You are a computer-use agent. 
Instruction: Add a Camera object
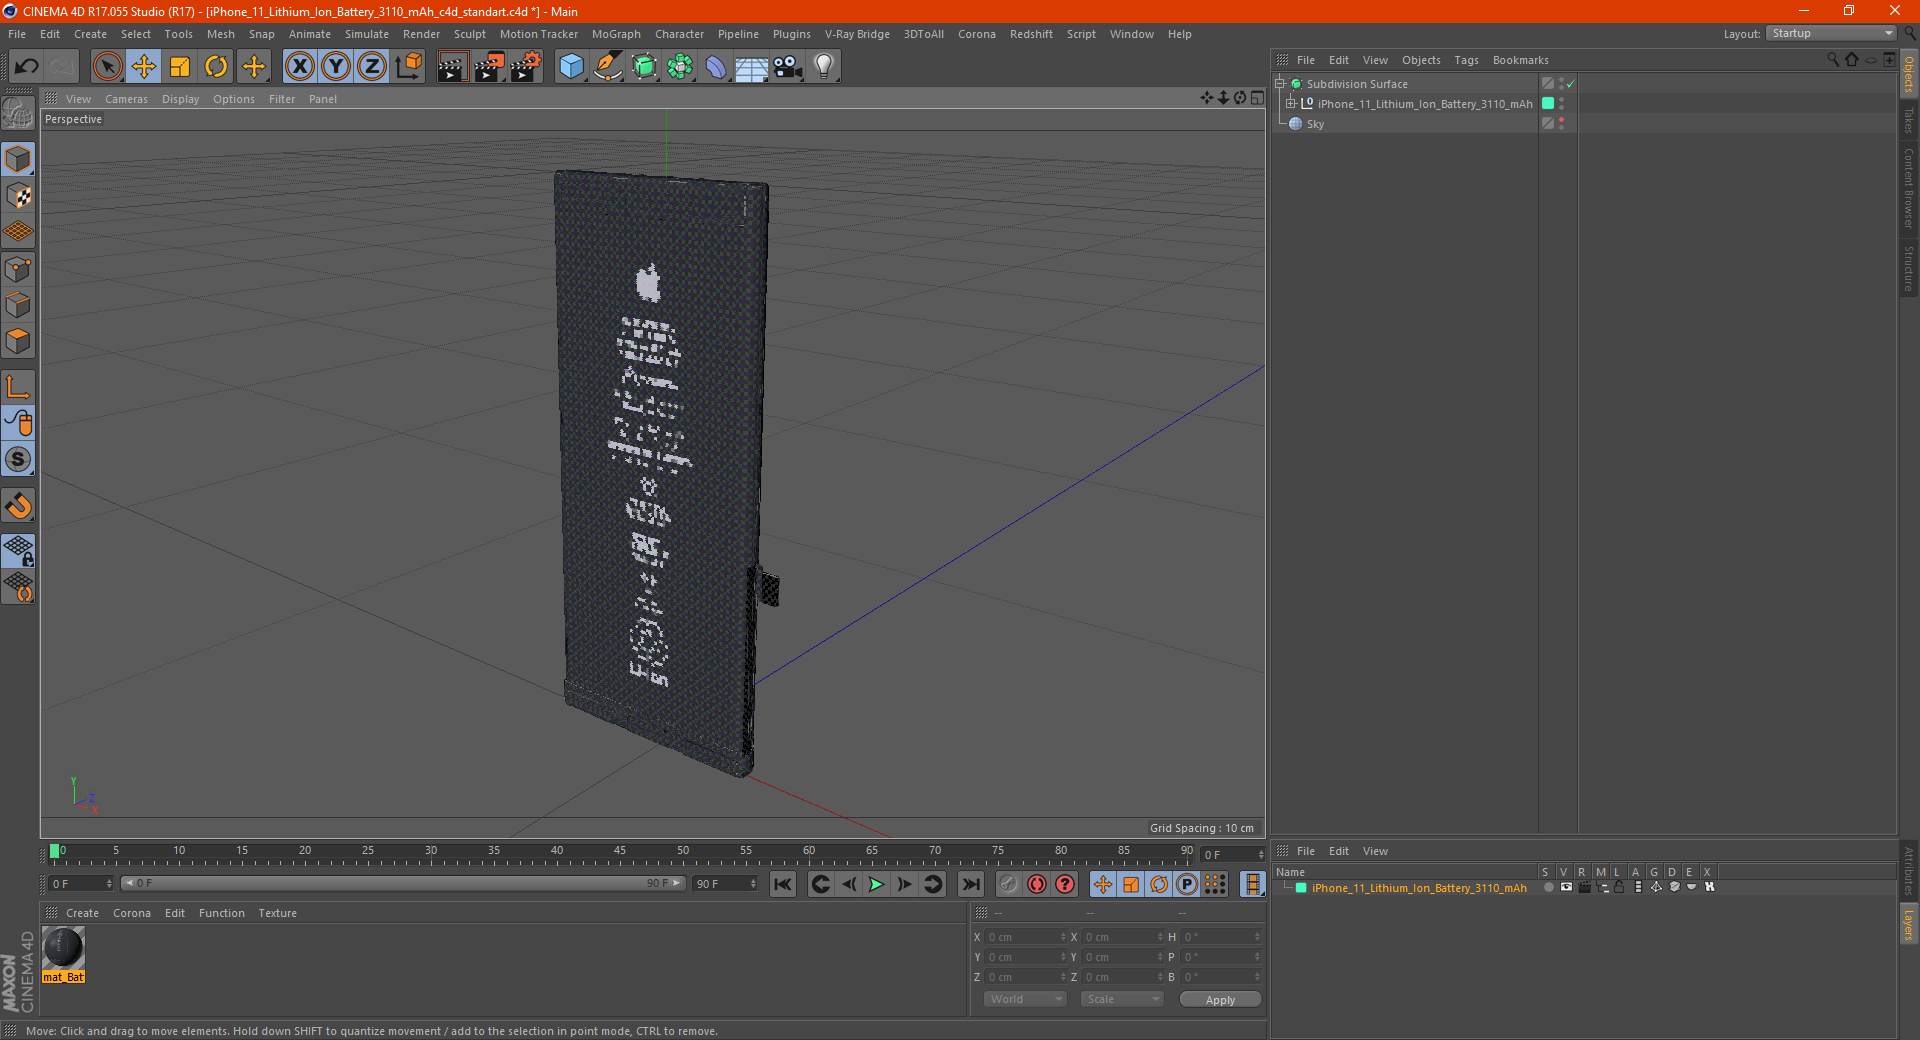(788, 67)
